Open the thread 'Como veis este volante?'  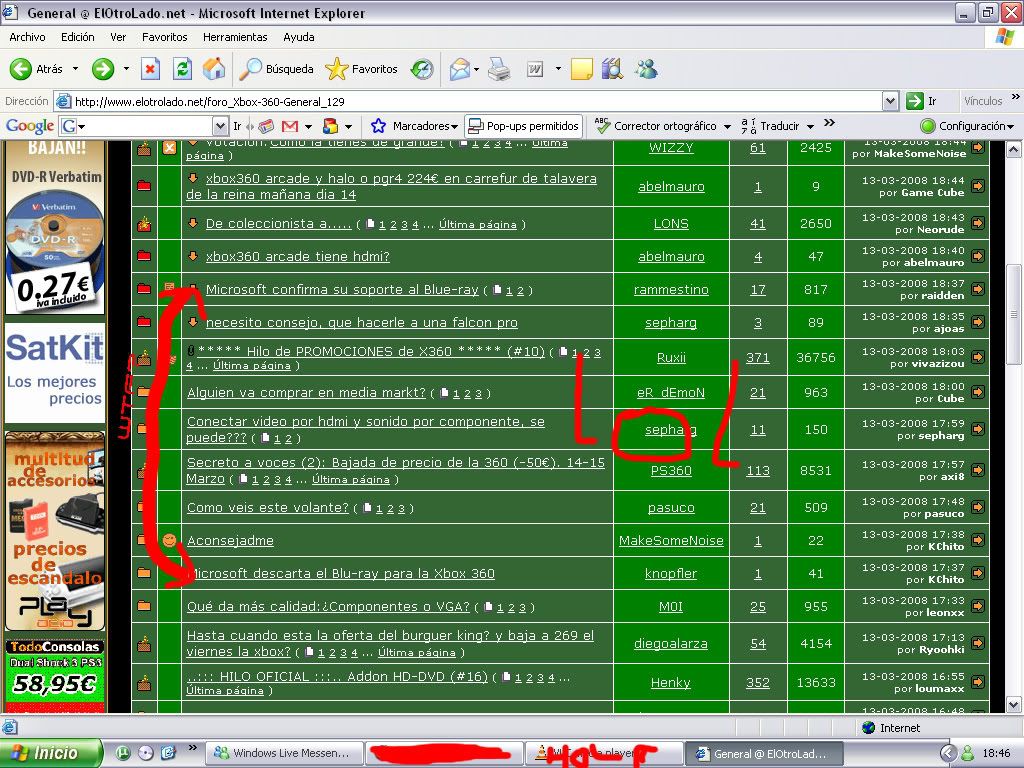point(268,507)
